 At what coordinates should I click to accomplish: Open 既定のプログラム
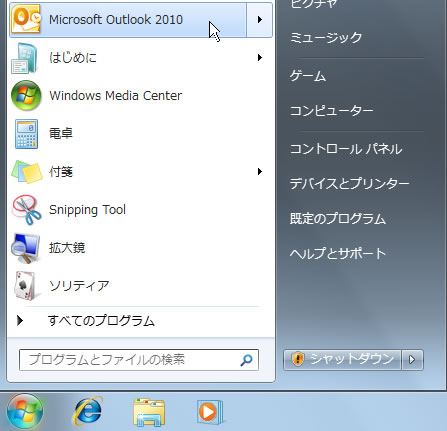coord(338,219)
